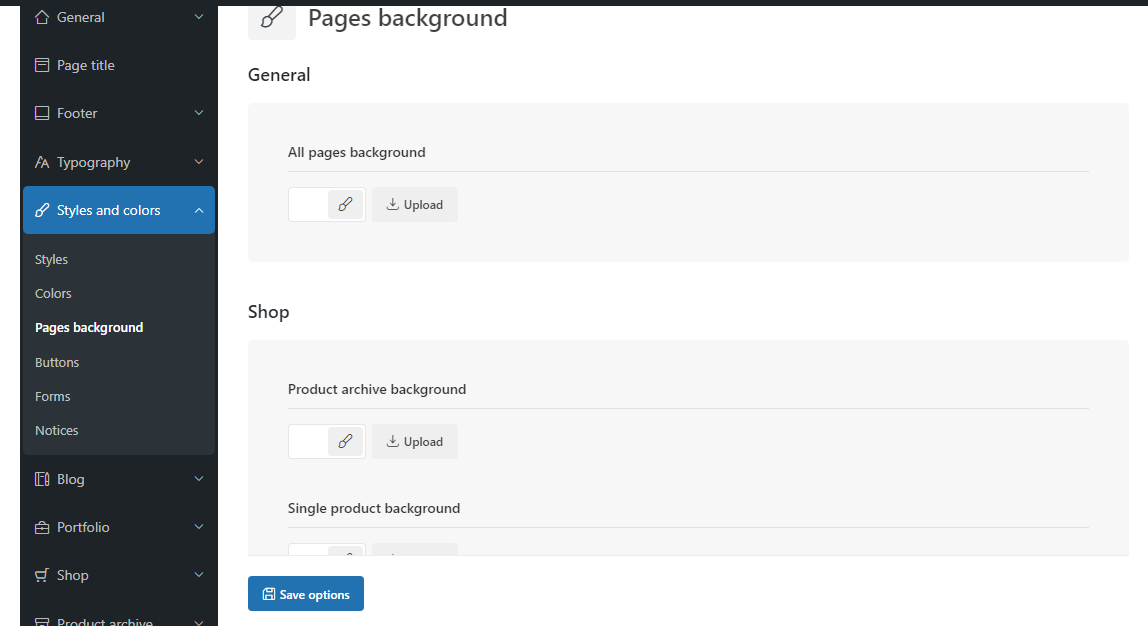Open color picker brush for All pages background
The height and width of the screenshot is (626, 1148).
coord(345,204)
